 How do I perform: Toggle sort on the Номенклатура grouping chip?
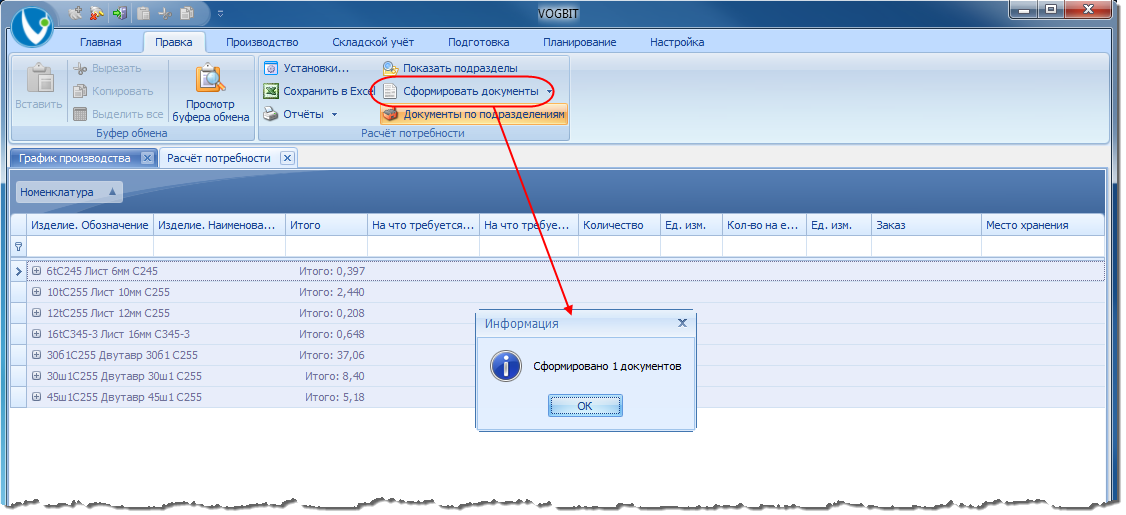[70, 192]
